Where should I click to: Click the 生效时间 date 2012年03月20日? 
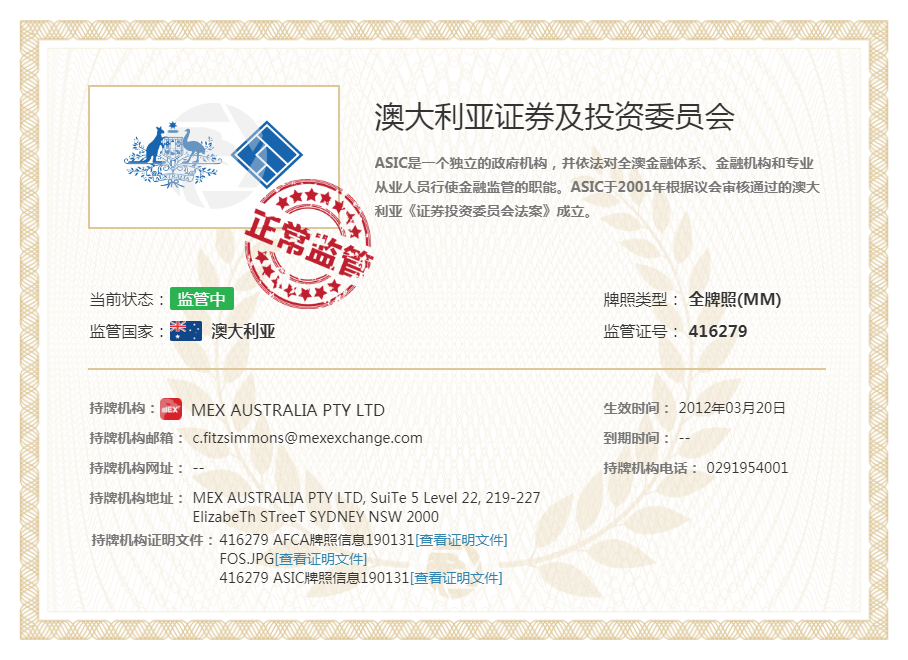click(732, 408)
